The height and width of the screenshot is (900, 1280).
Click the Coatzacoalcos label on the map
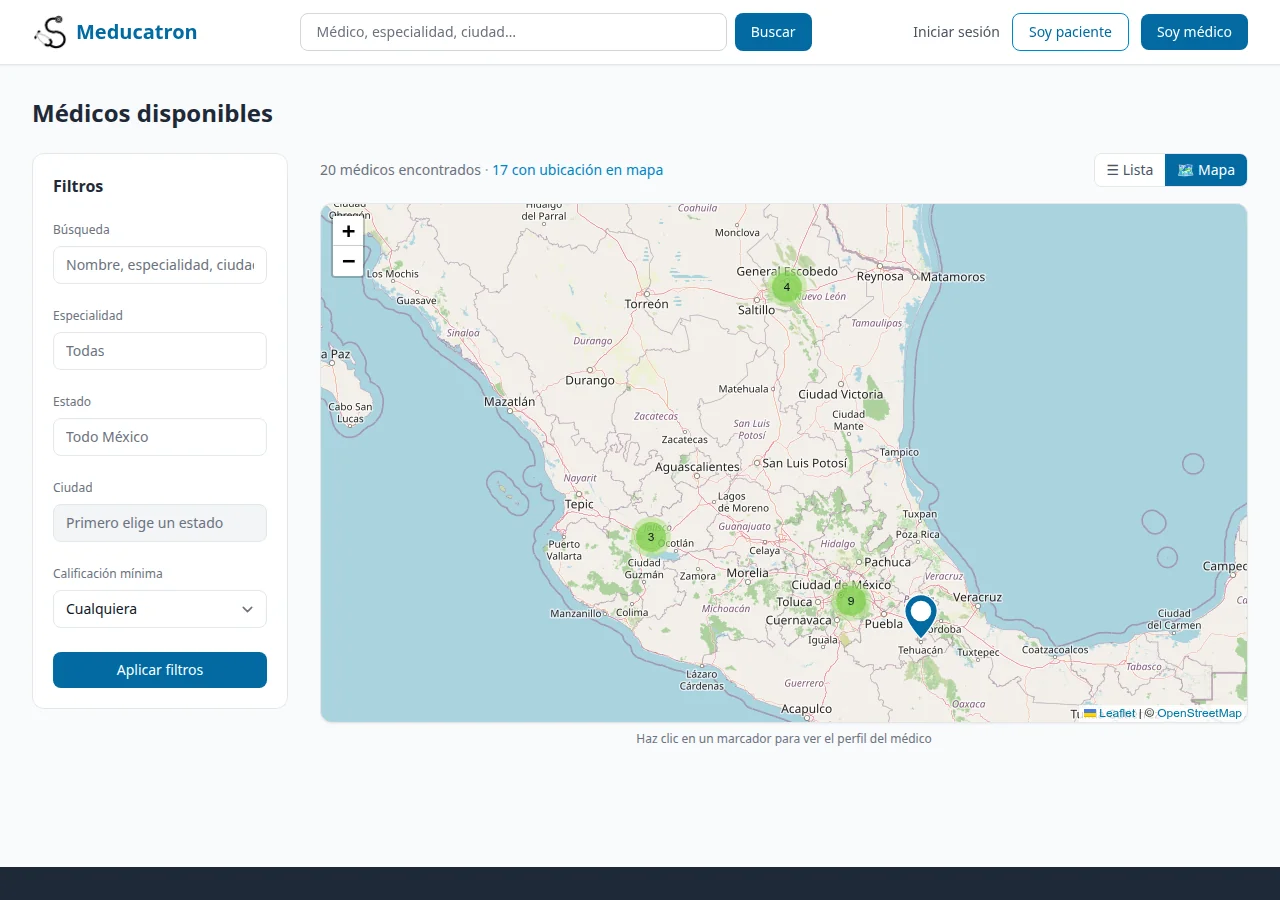tap(1055, 650)
